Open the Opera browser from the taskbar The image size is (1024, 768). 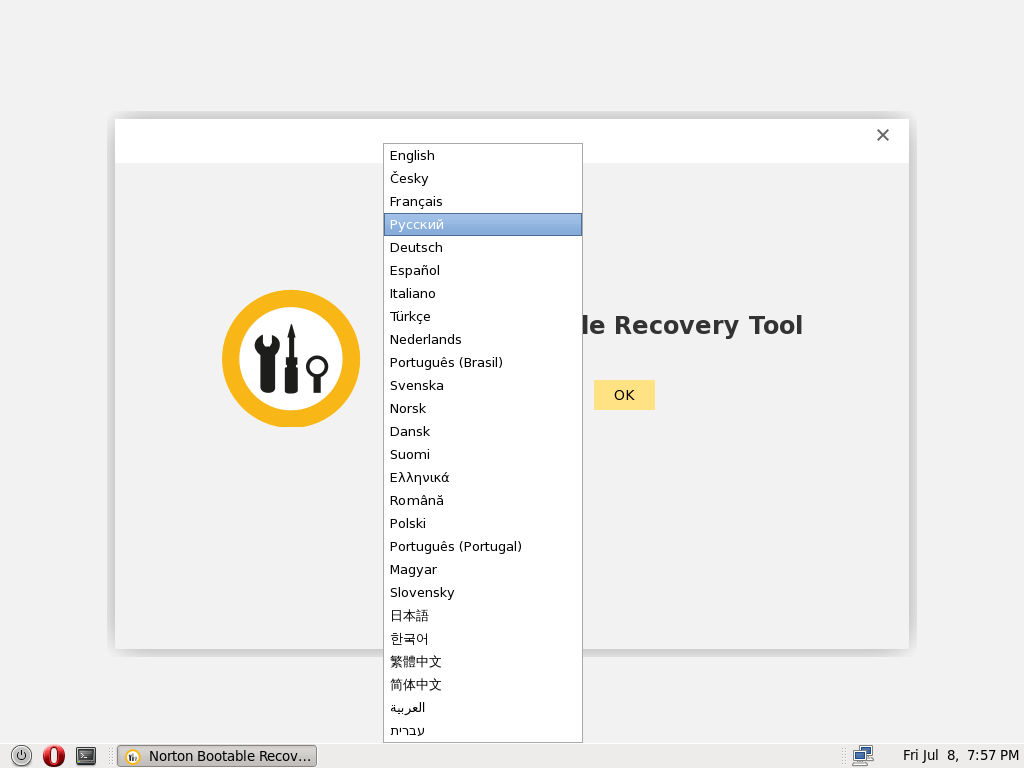tap(54, 756)
